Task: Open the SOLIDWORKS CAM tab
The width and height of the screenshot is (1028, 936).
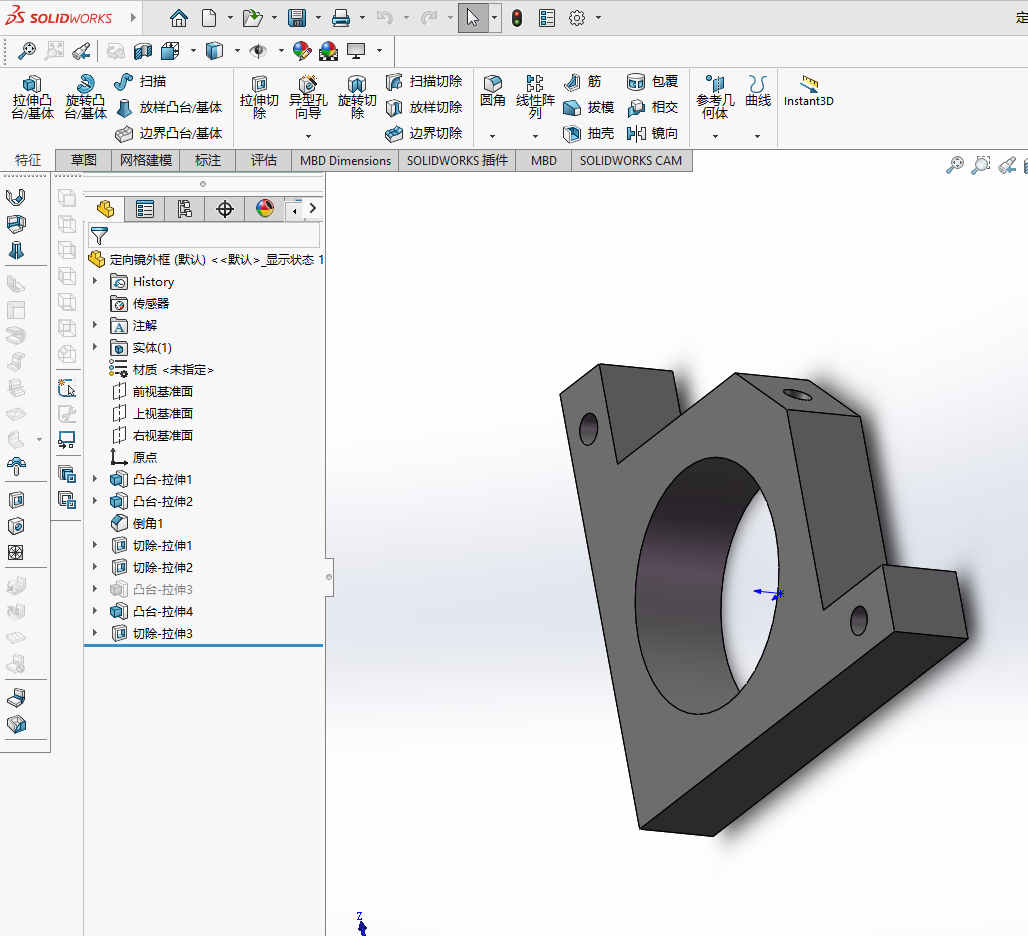Action: point(630,160)
